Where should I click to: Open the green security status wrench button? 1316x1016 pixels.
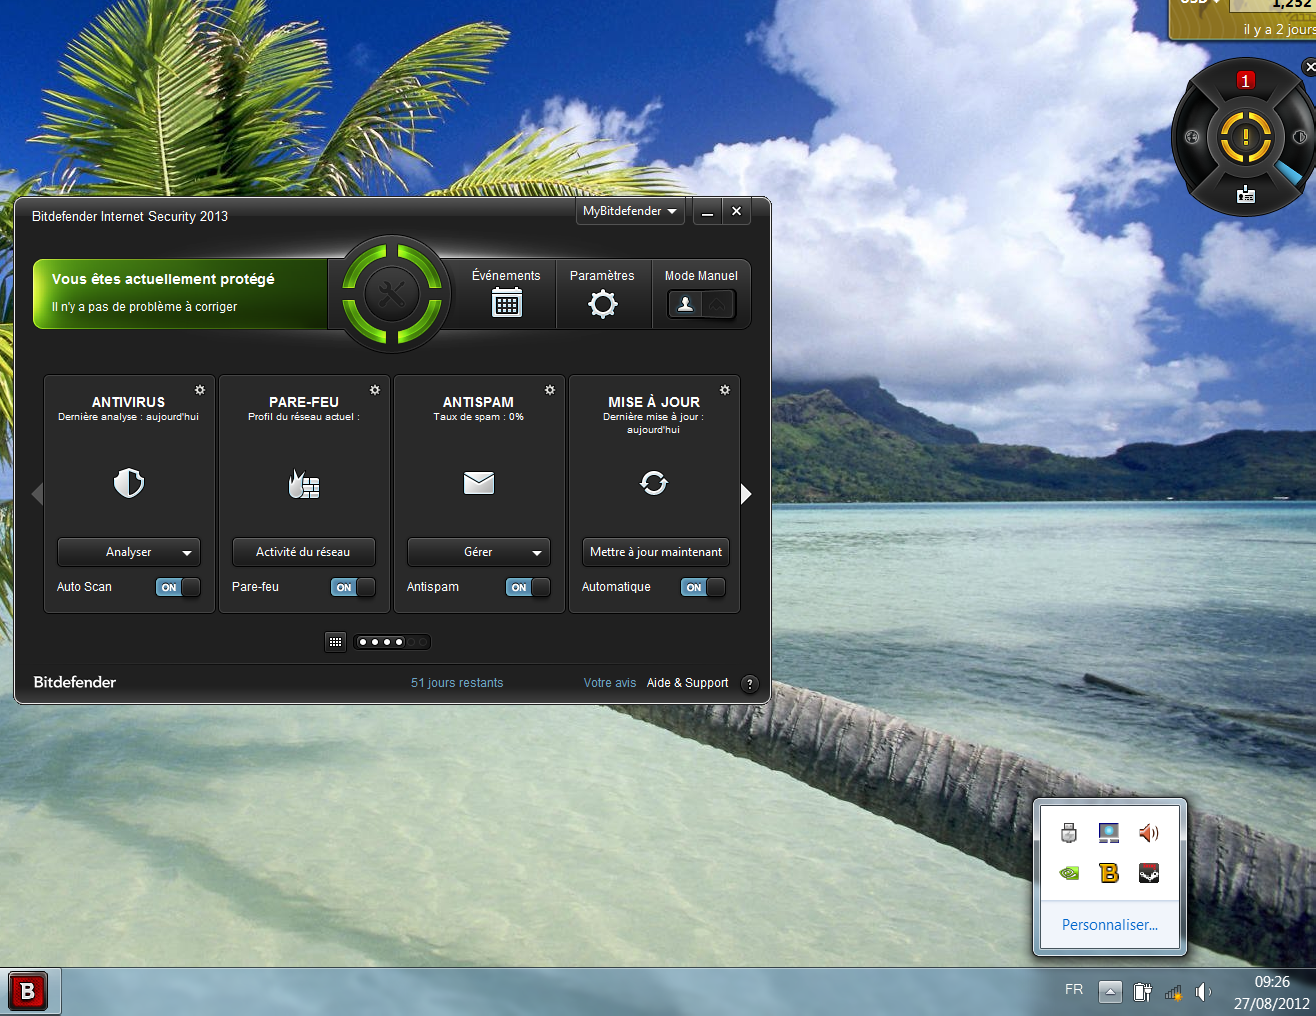(392, 294)
